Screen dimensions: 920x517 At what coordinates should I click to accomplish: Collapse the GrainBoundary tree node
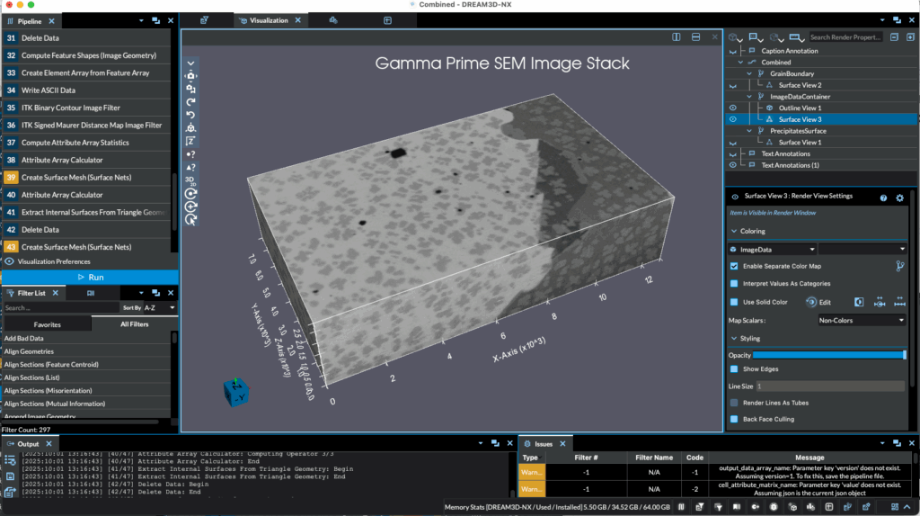pos(749,74)
